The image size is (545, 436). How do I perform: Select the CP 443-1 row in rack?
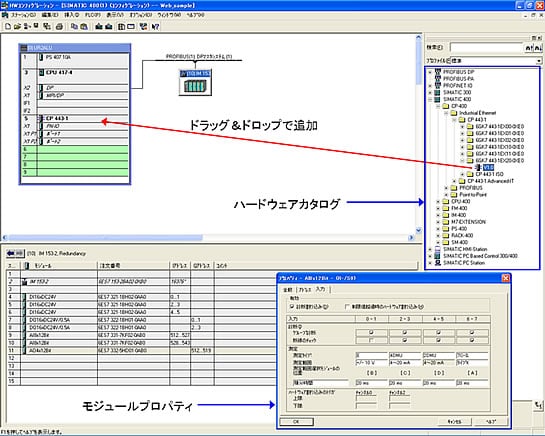[75, 118]
